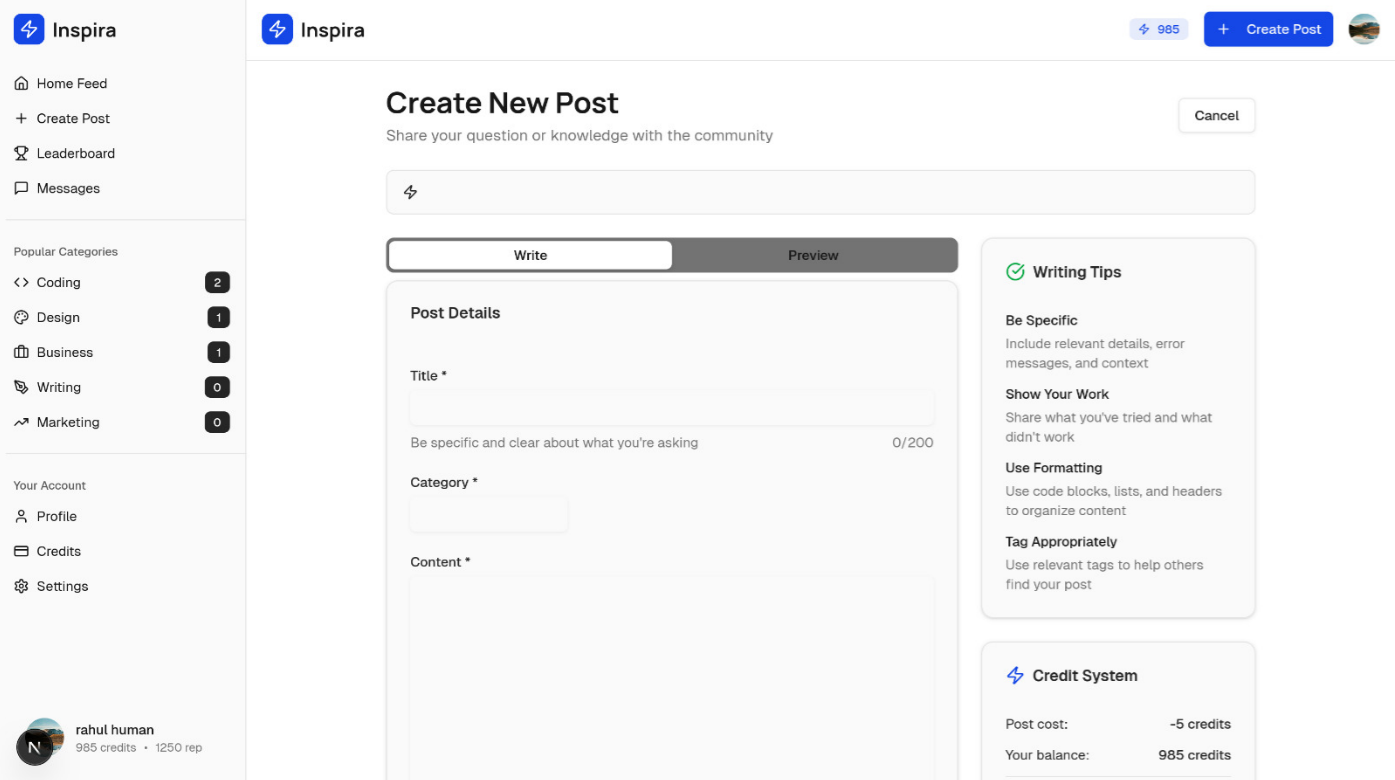
Task: Click the Design palette icon
Action: click(x=21, y=317)
